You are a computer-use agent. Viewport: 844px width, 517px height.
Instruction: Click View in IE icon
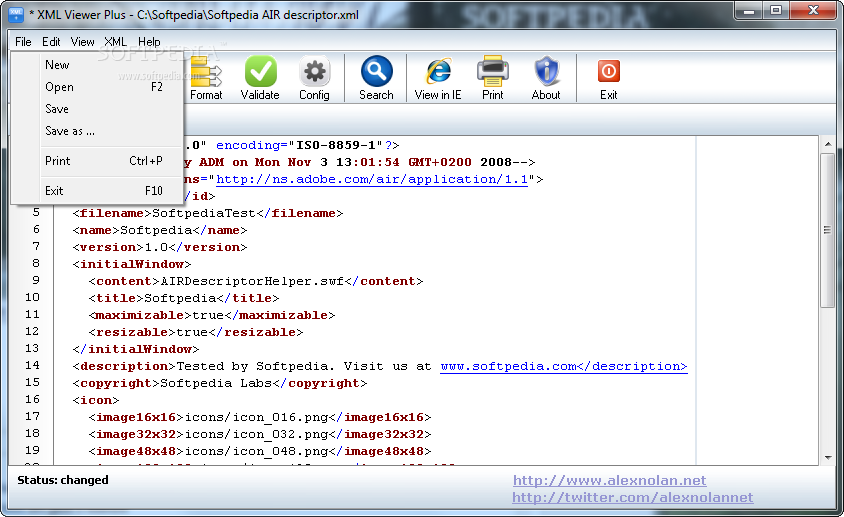coord(439,72)
